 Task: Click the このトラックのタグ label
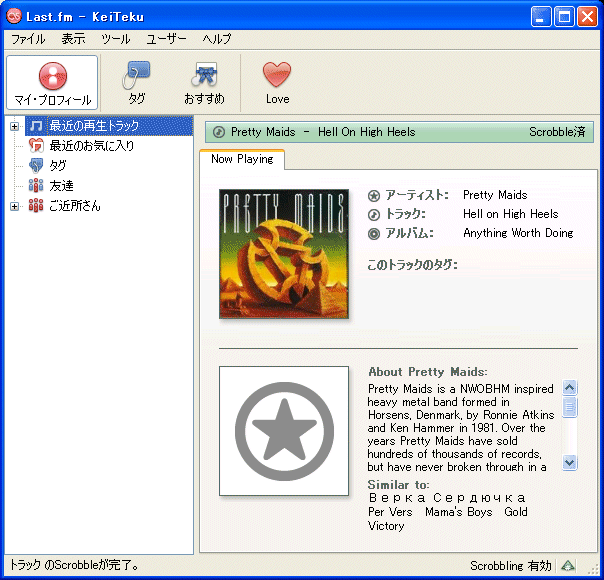coord(412,265)
